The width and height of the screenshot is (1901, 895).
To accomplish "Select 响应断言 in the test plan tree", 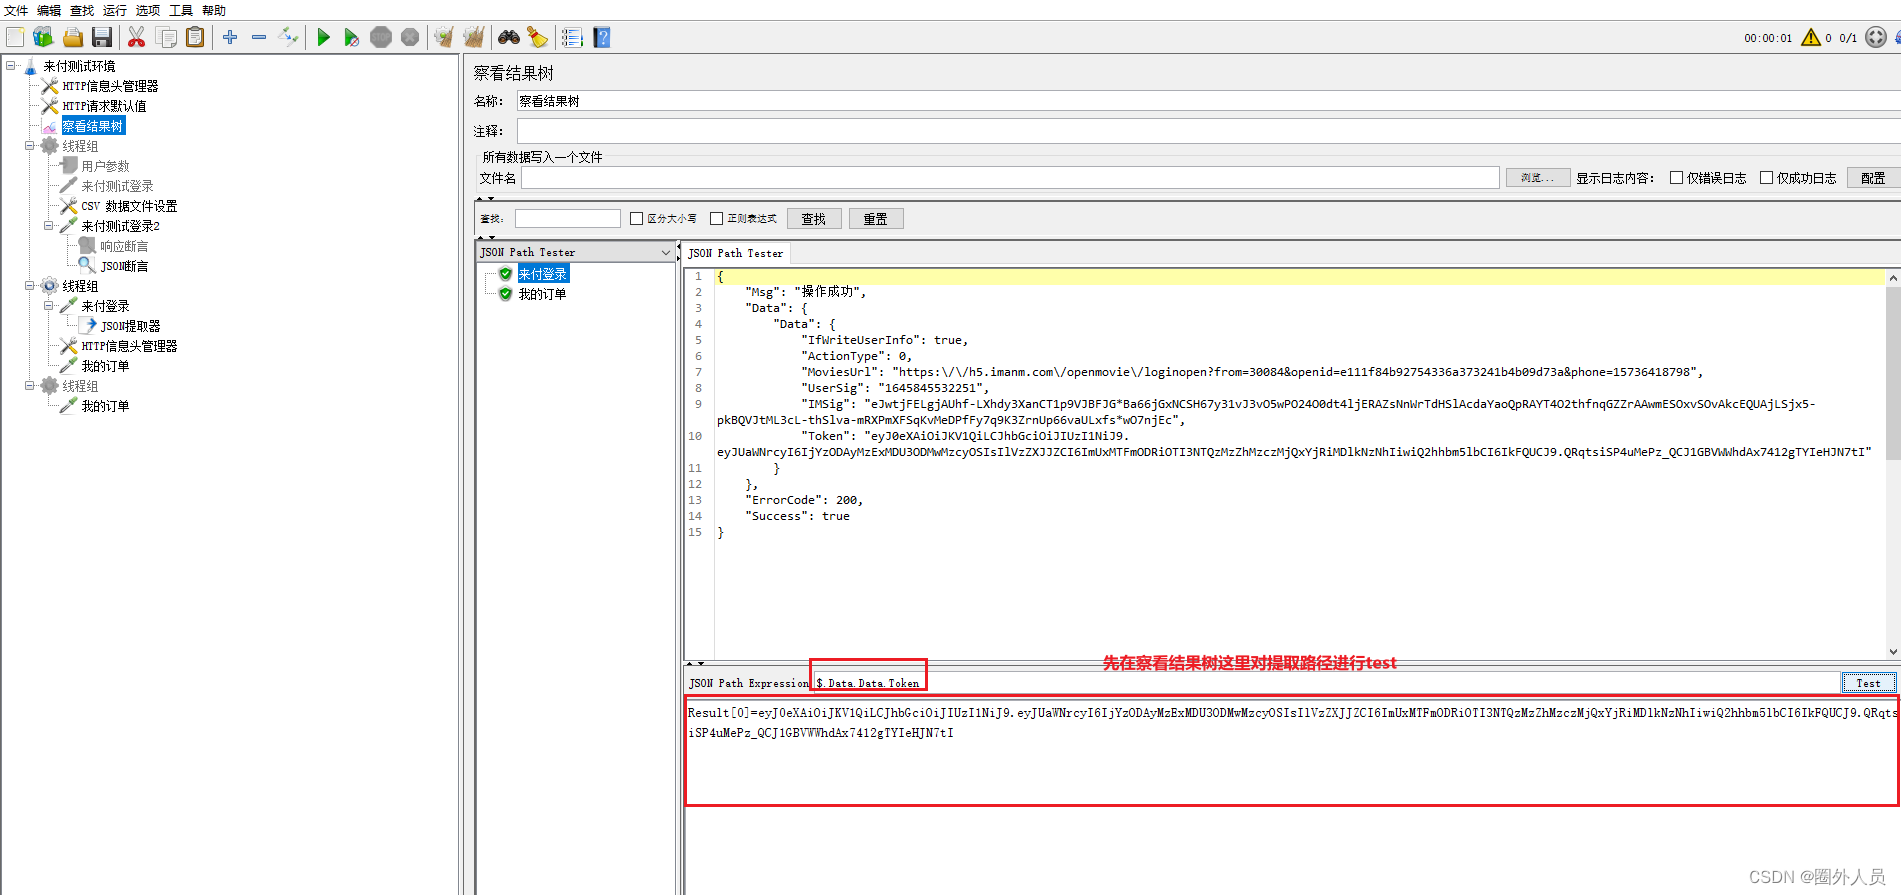I will click(x=124, y=246).
